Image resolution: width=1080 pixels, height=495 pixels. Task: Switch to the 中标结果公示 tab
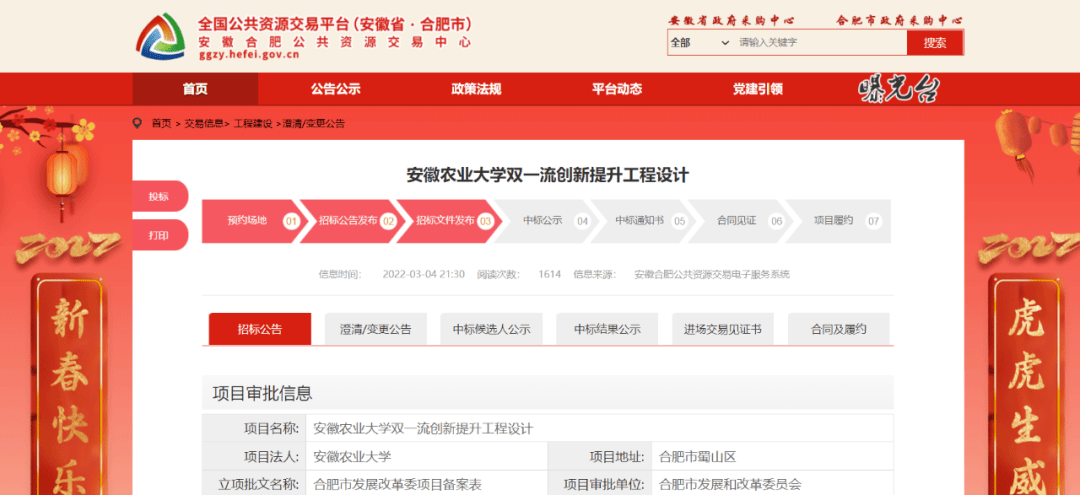tap(607, 329)
